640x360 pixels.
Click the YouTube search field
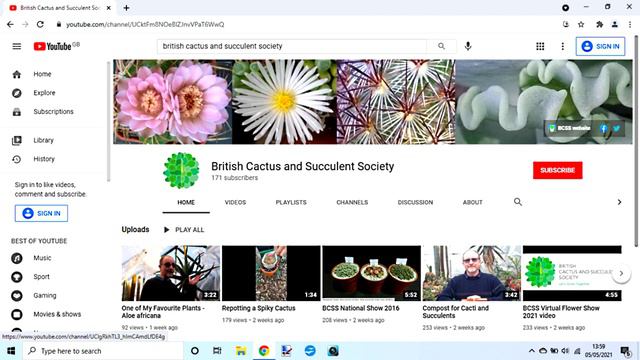point(292,46)
